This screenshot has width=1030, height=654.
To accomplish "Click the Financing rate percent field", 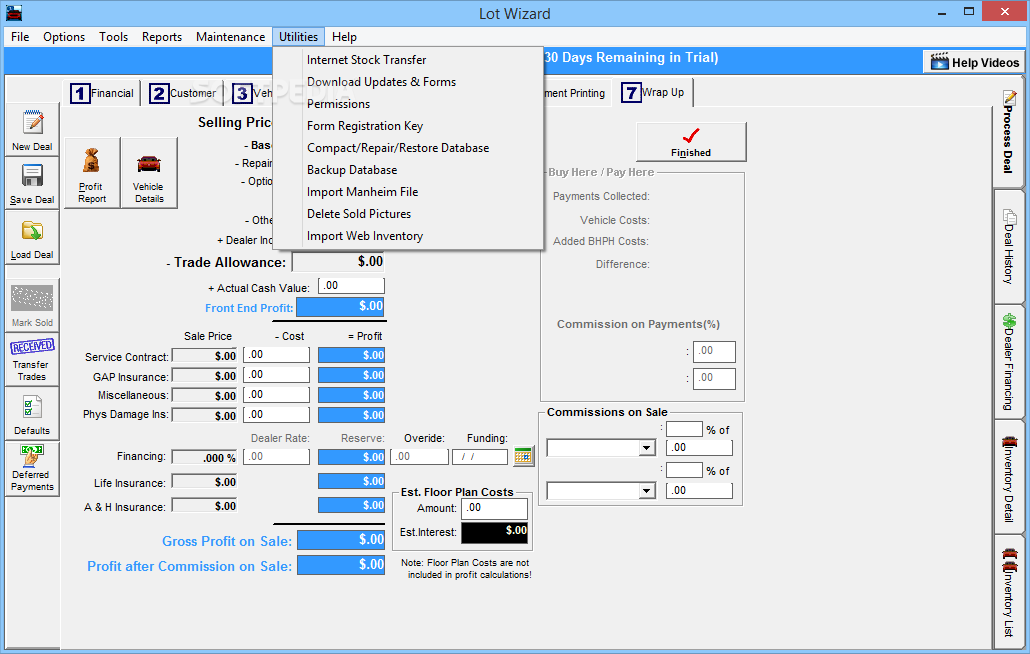I will 205,457.
